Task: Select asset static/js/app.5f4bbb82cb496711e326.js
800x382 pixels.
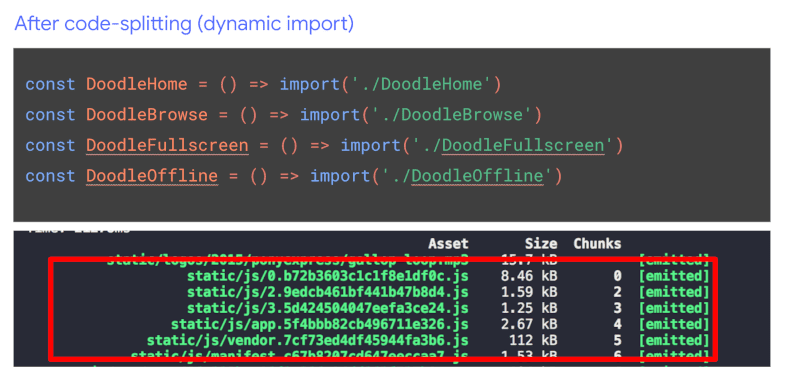Action: coord(319,324)
